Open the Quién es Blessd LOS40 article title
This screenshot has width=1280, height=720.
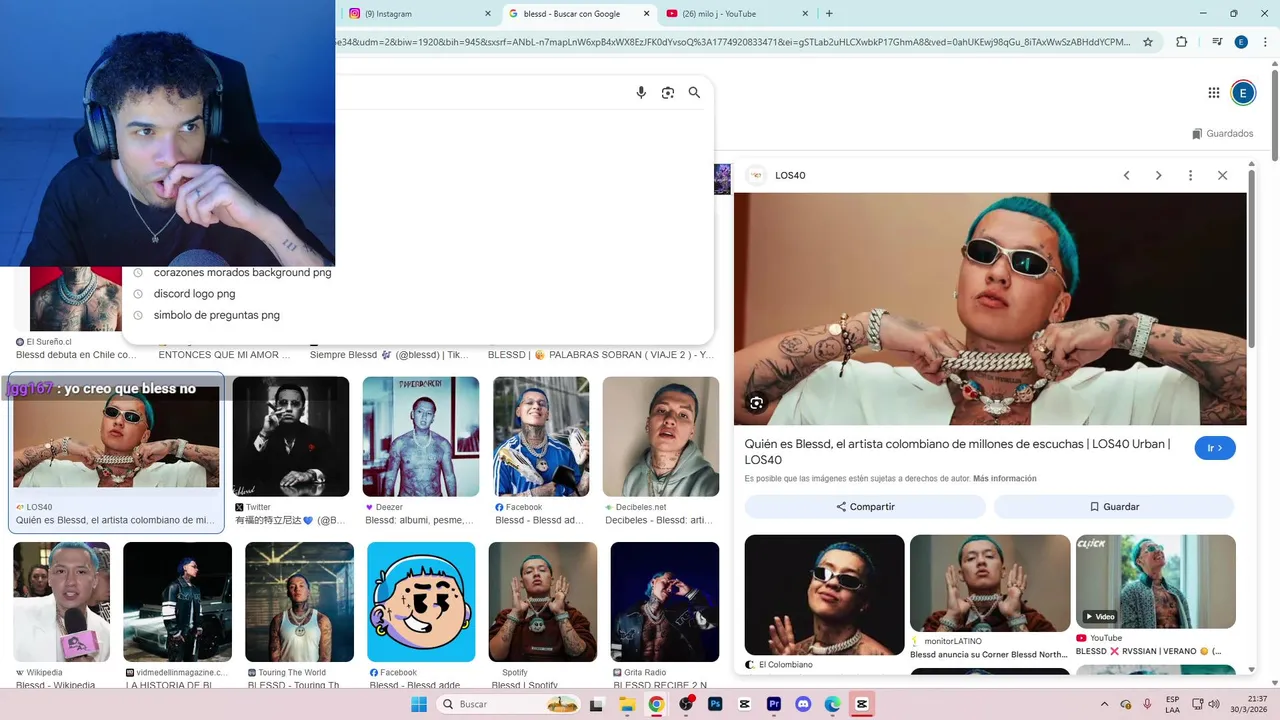click(957, 452)
